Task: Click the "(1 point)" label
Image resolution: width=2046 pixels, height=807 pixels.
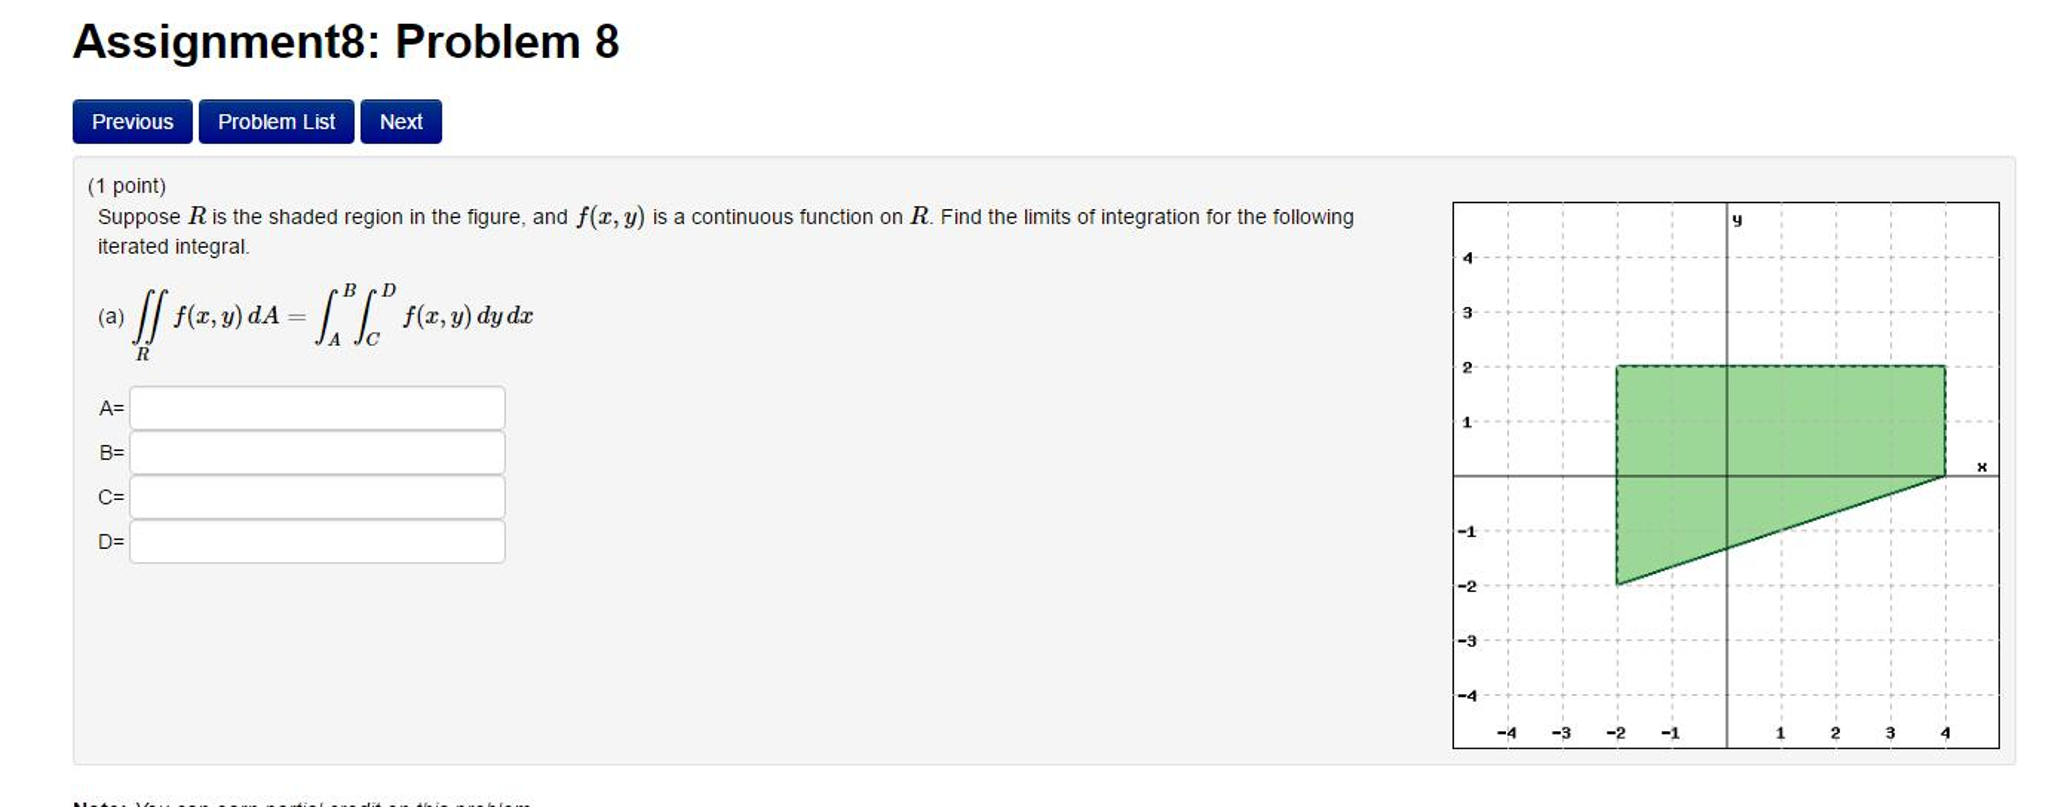Action: 127,186
